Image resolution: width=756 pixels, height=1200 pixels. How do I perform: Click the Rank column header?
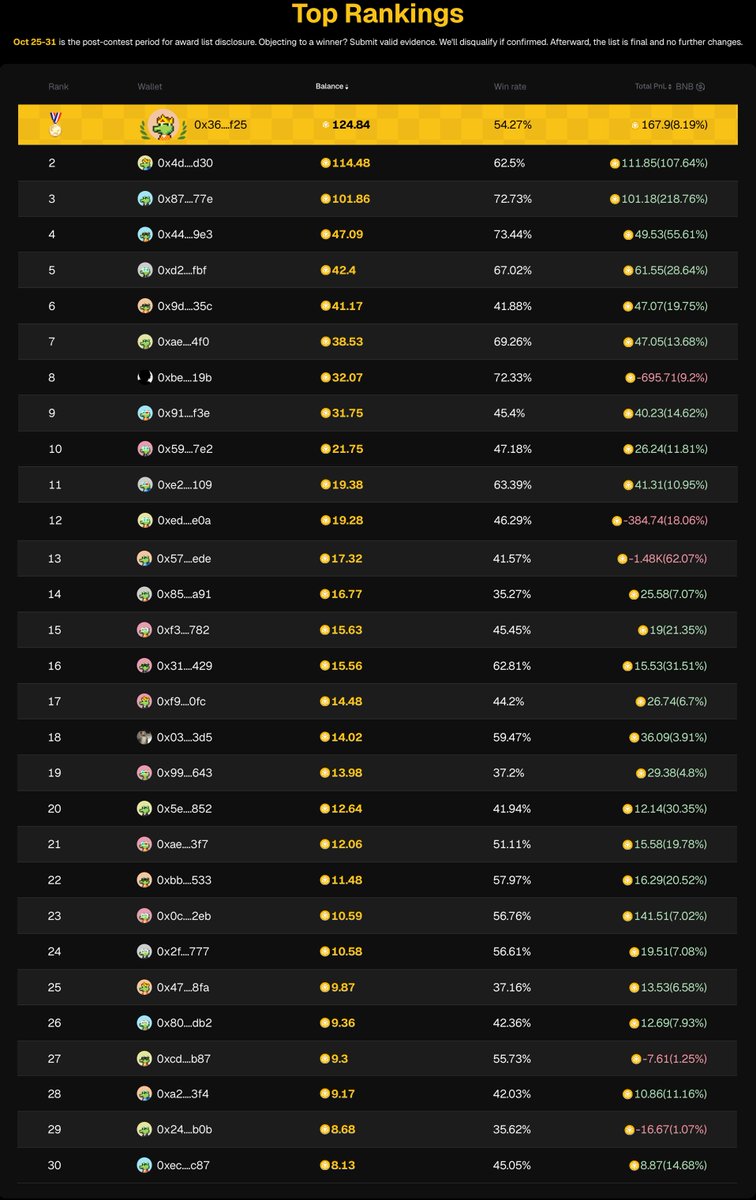point(57,86)
